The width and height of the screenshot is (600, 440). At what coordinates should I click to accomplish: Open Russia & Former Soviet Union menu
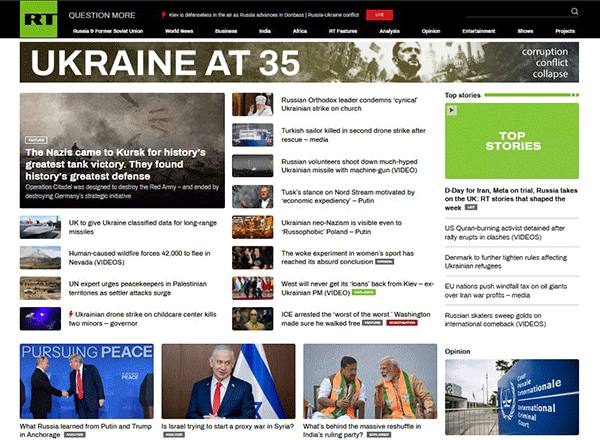(108, 31)
